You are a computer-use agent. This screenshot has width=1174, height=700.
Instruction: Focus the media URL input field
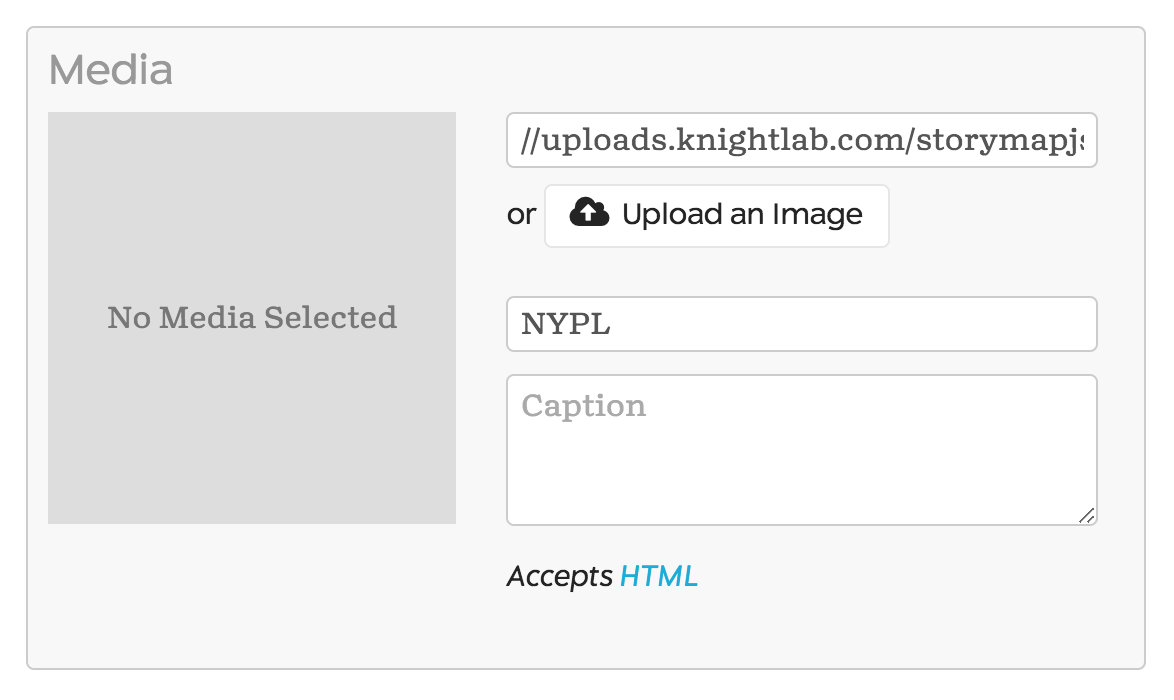[x=801, y=141]
